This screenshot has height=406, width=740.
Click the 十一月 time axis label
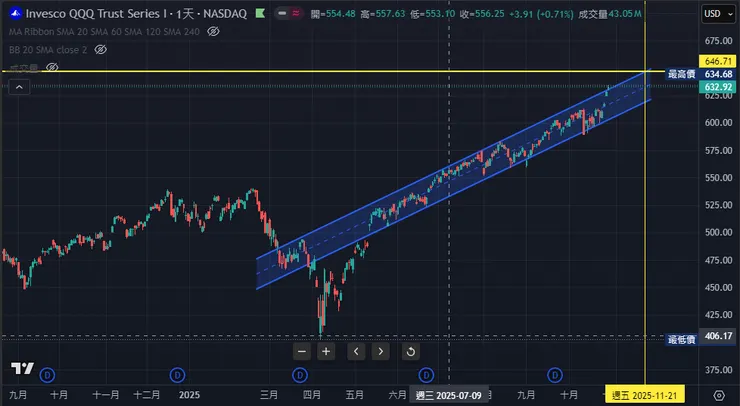coord(106,395)
